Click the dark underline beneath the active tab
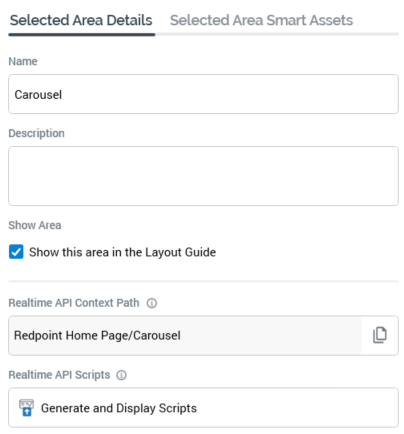Screen dimensions: 404x434 click(82, 34)
